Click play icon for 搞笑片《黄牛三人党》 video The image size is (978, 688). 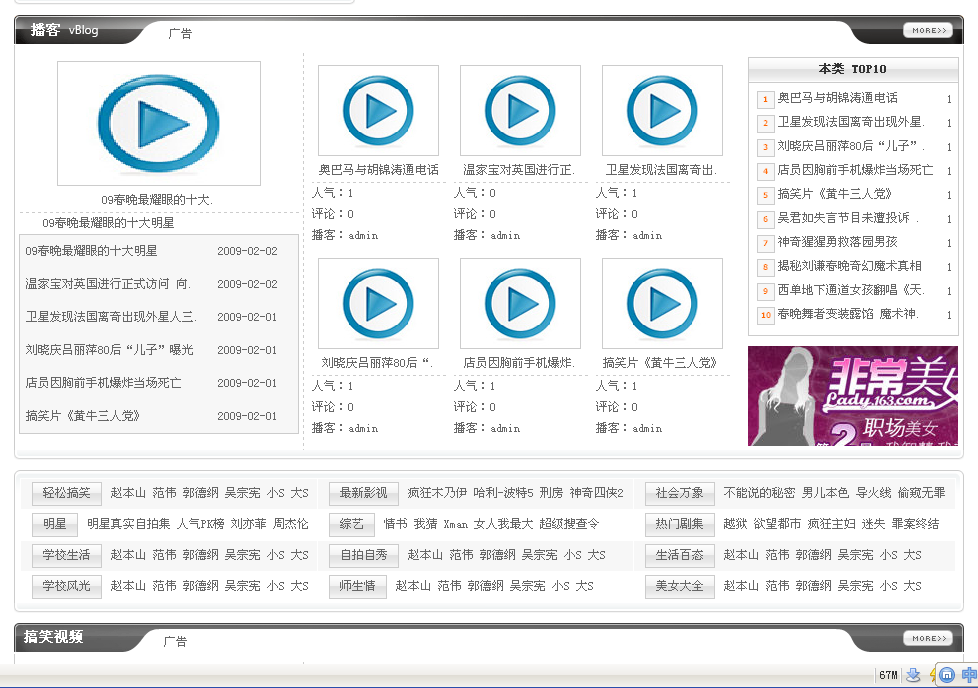coord(662,303)
